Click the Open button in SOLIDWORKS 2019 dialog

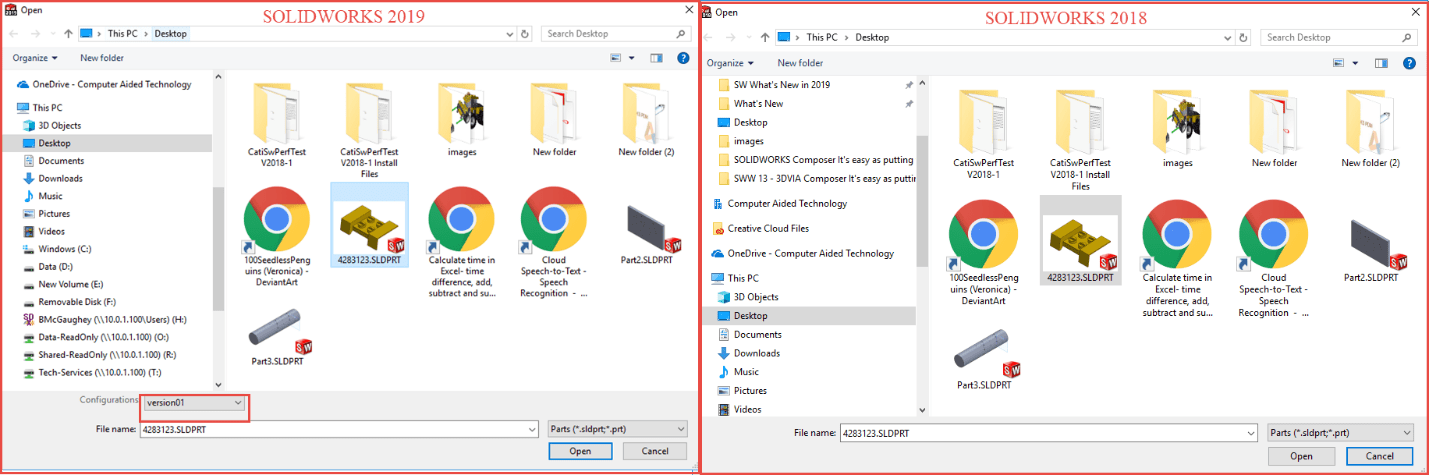(x=582, y=451)
